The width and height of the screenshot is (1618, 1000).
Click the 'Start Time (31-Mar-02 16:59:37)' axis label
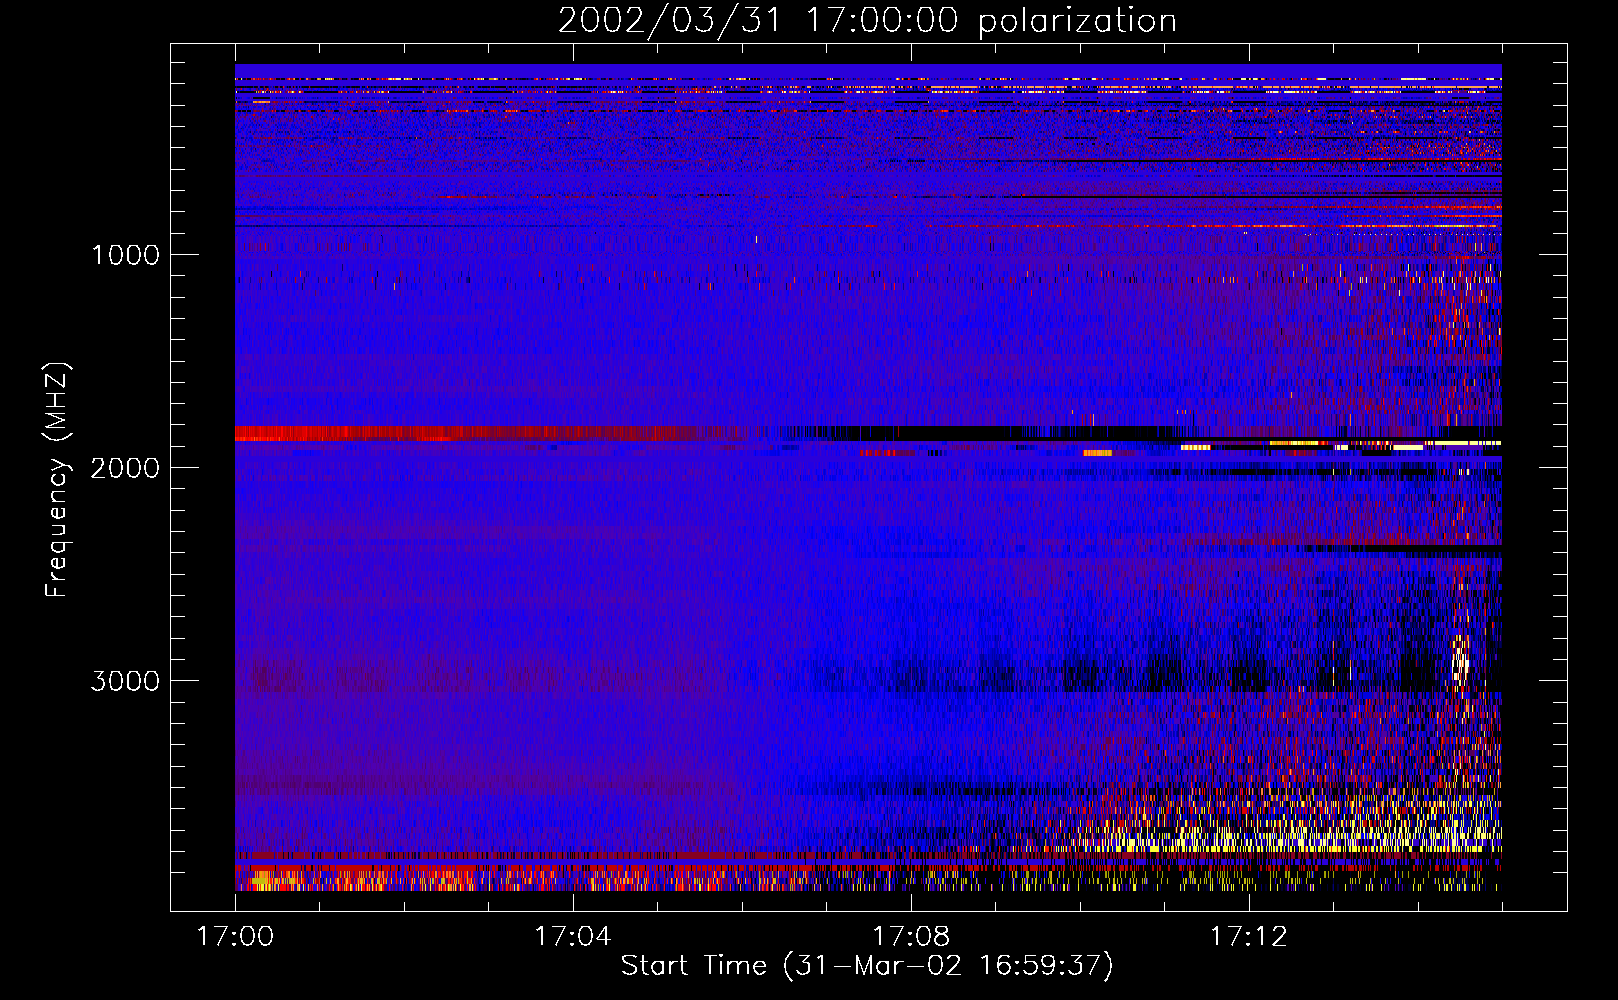(867, 966)
